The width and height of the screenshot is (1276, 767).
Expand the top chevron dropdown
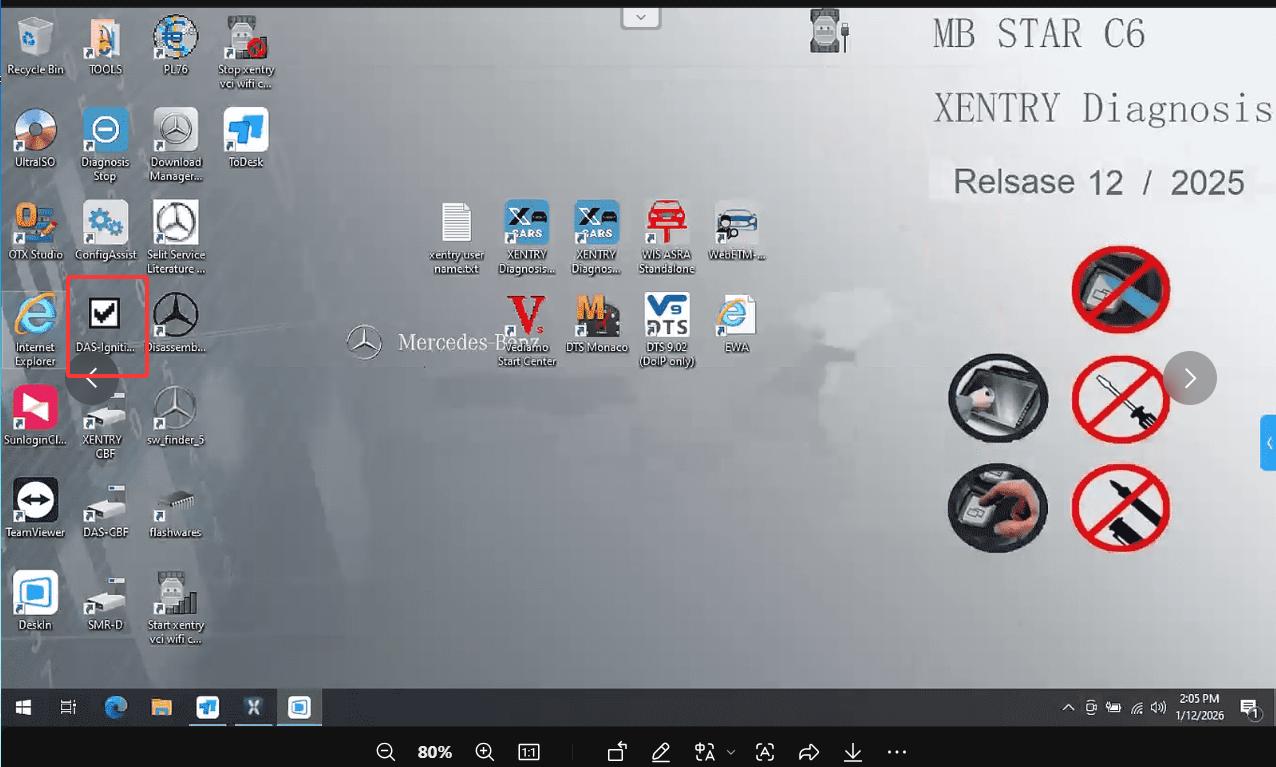(x=641, y=17)
